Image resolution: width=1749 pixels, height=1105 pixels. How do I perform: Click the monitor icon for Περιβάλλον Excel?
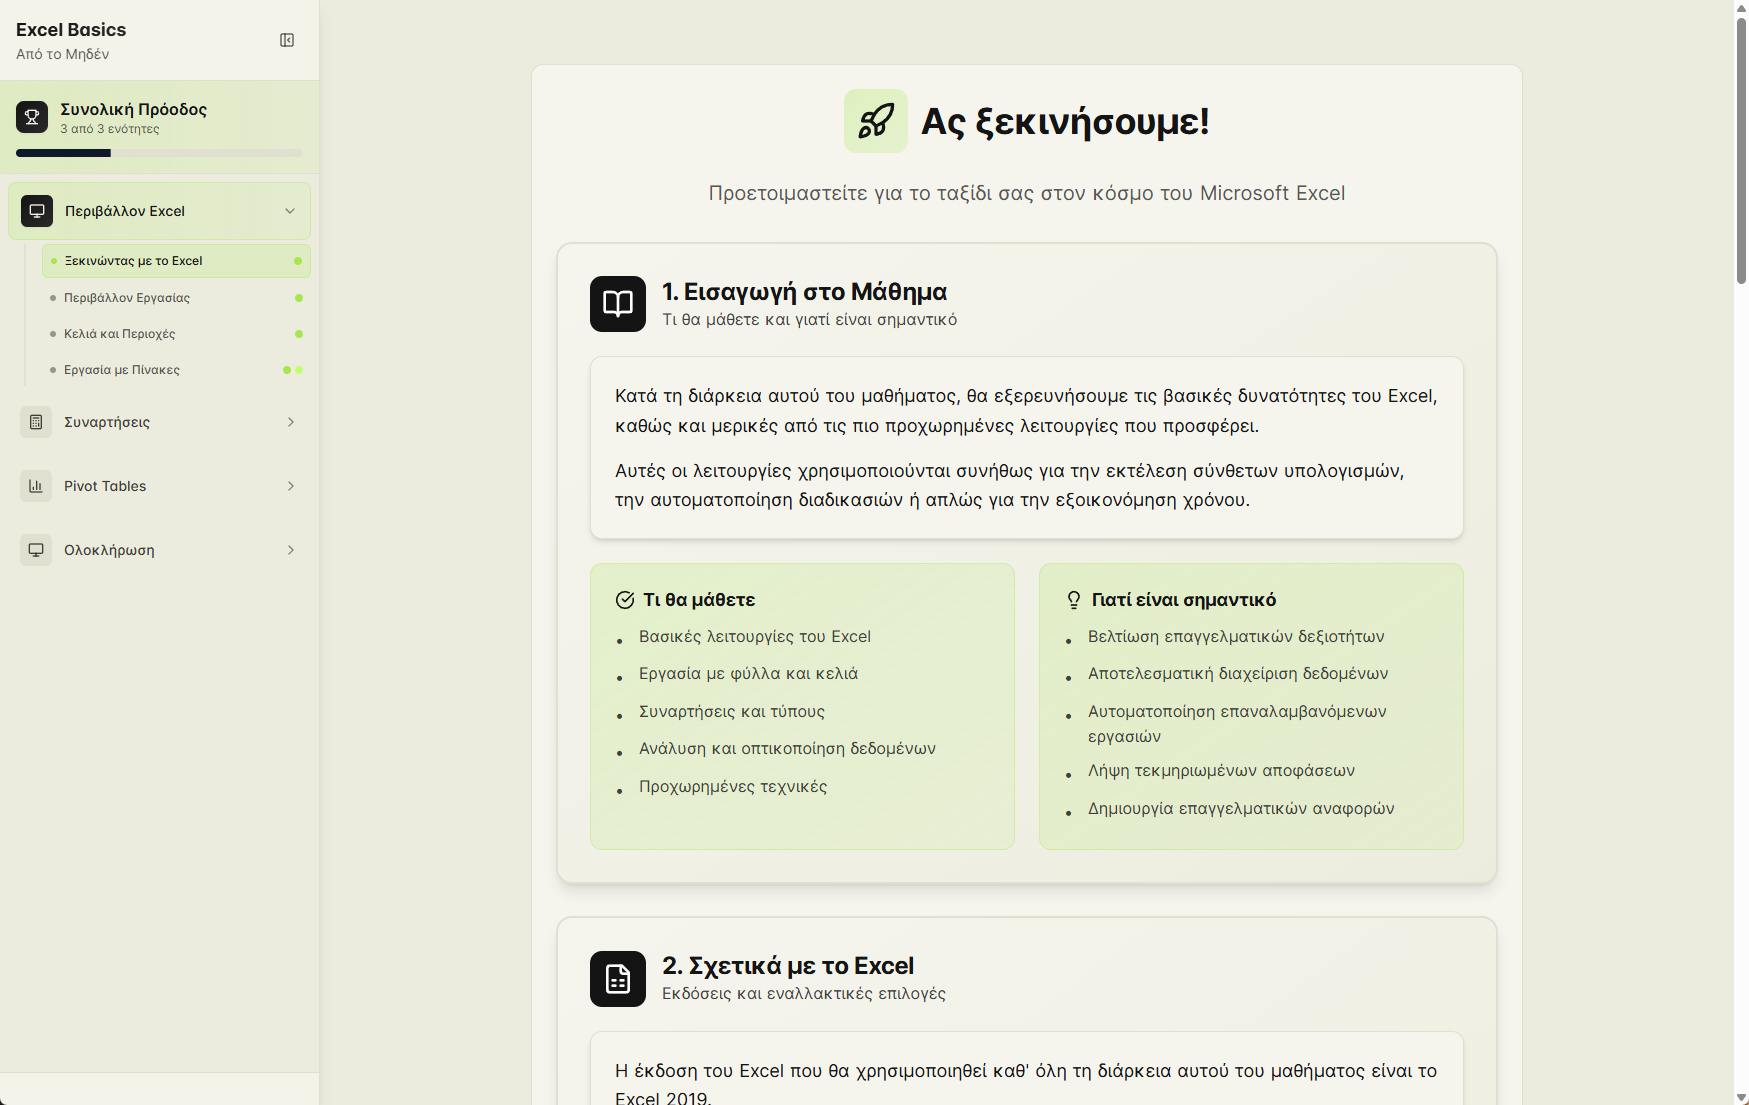(x=37, y=211)
